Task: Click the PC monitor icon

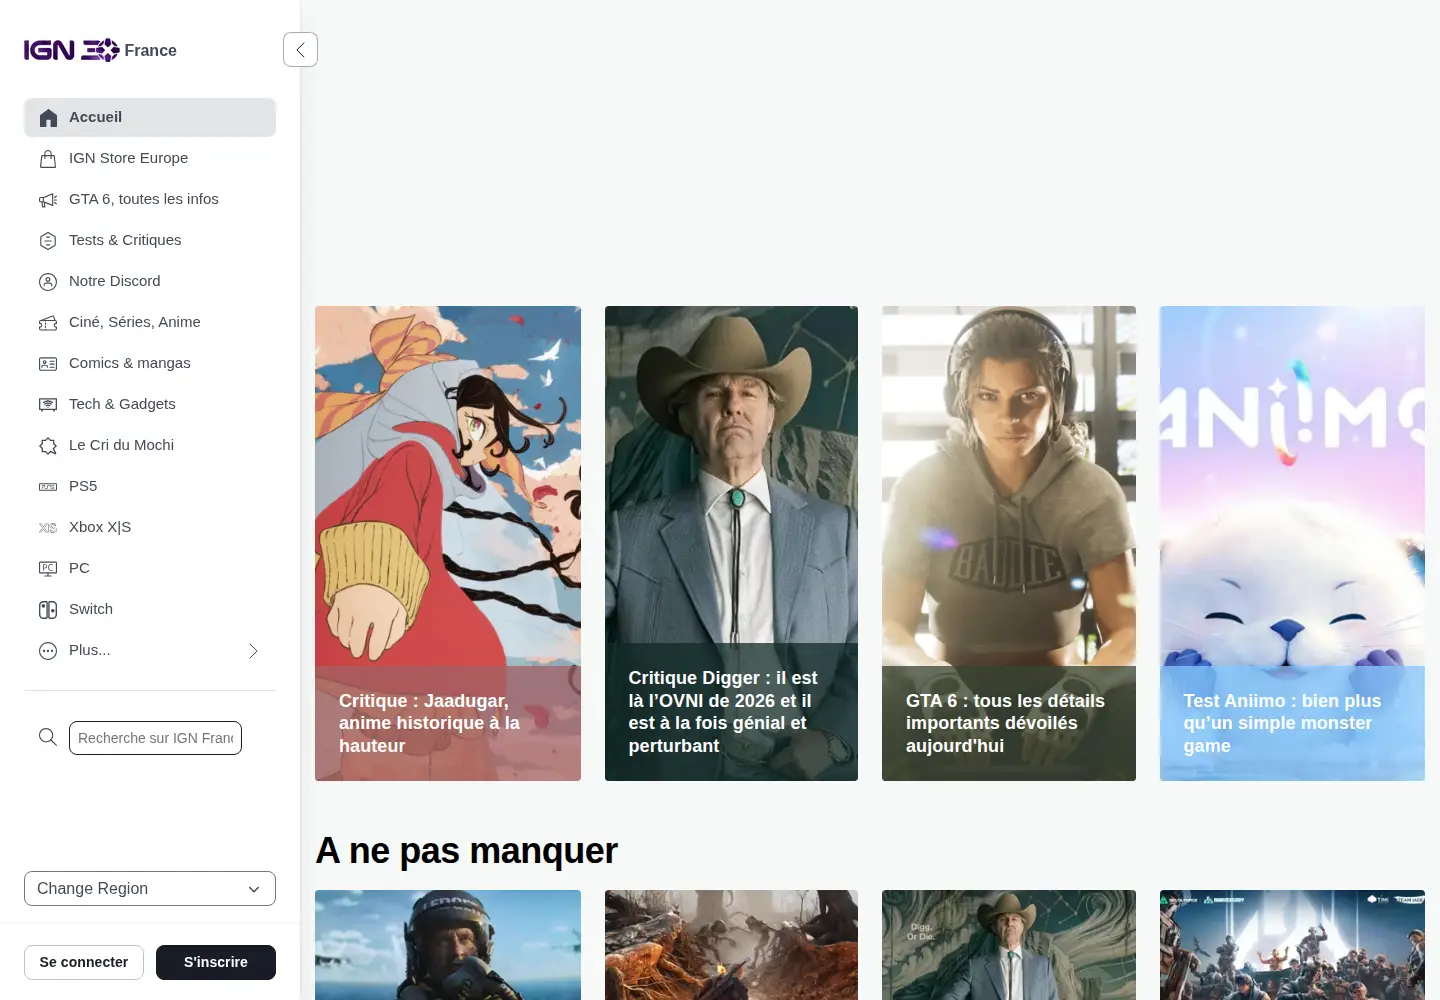Action: click(x=48, y=569)
